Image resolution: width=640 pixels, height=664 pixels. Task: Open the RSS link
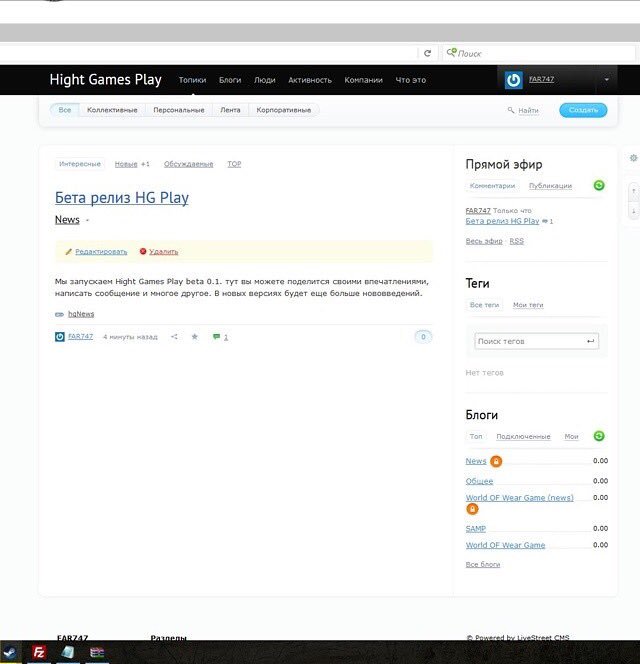516,241
